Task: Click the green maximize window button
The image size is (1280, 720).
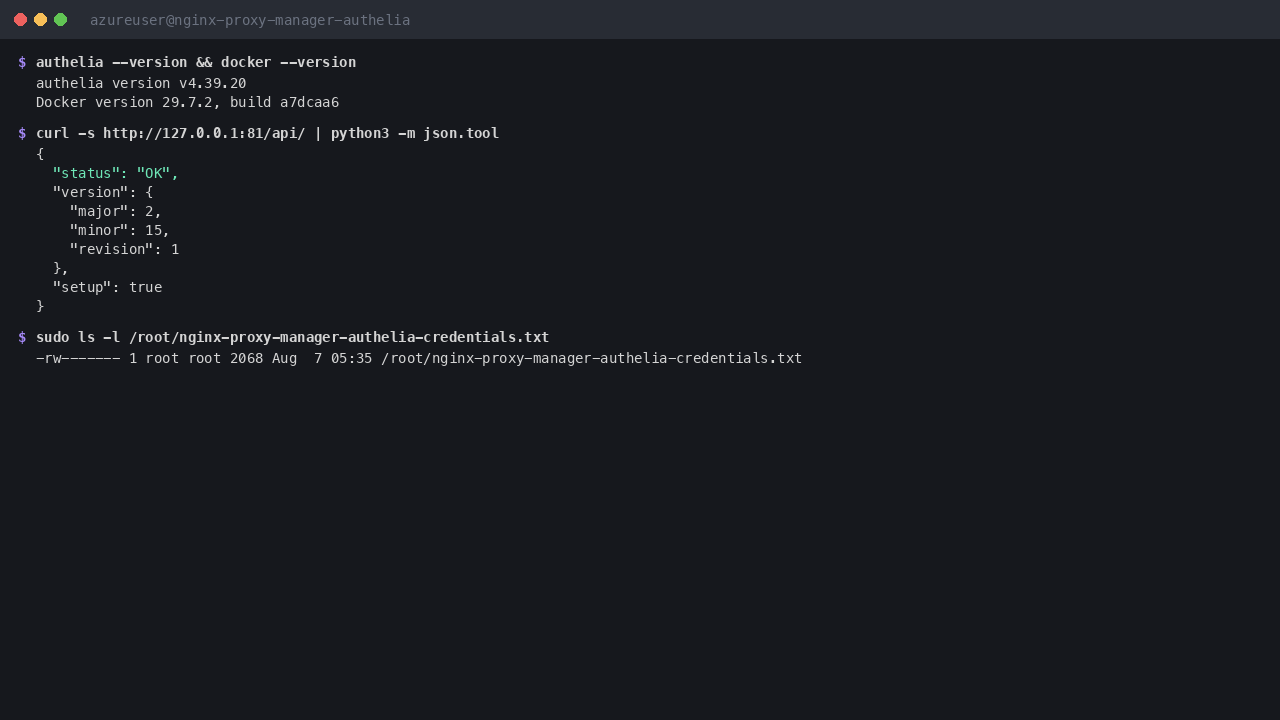Action: (x=60, y=20)
